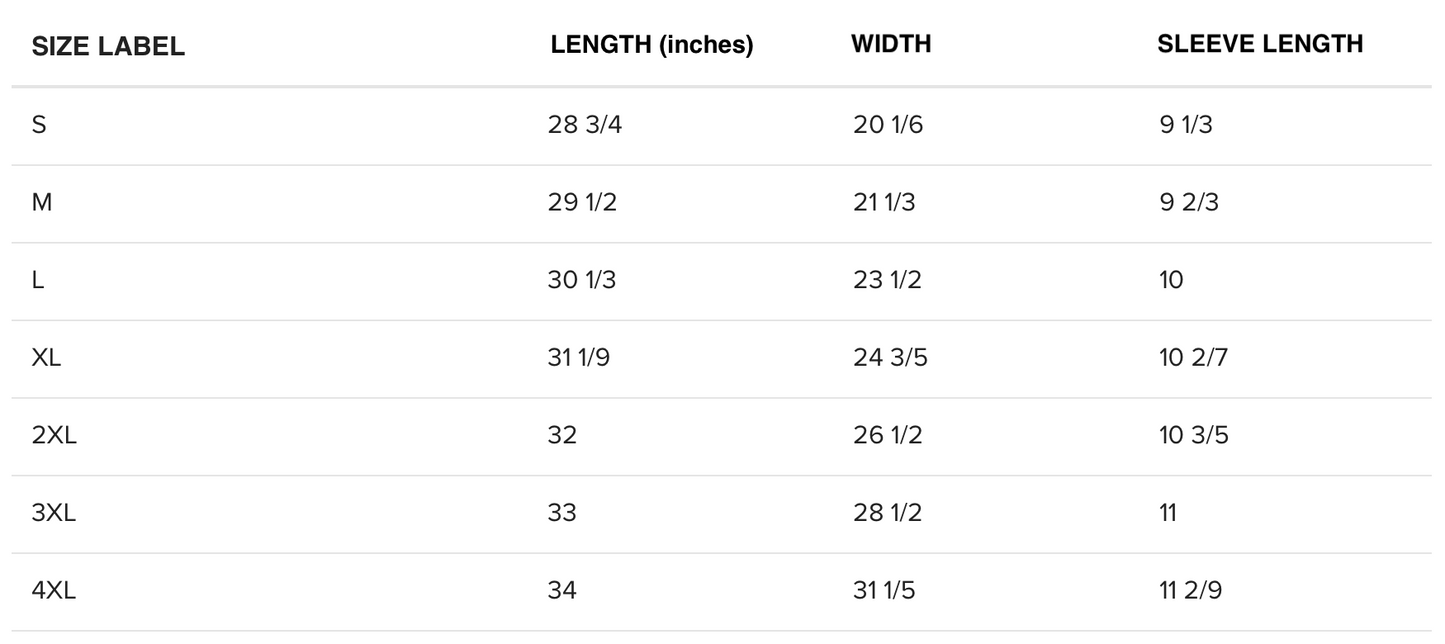This screenshot has height=644, width=1445.
Task: Select the XL size row label
Action: tap(46, 357)
